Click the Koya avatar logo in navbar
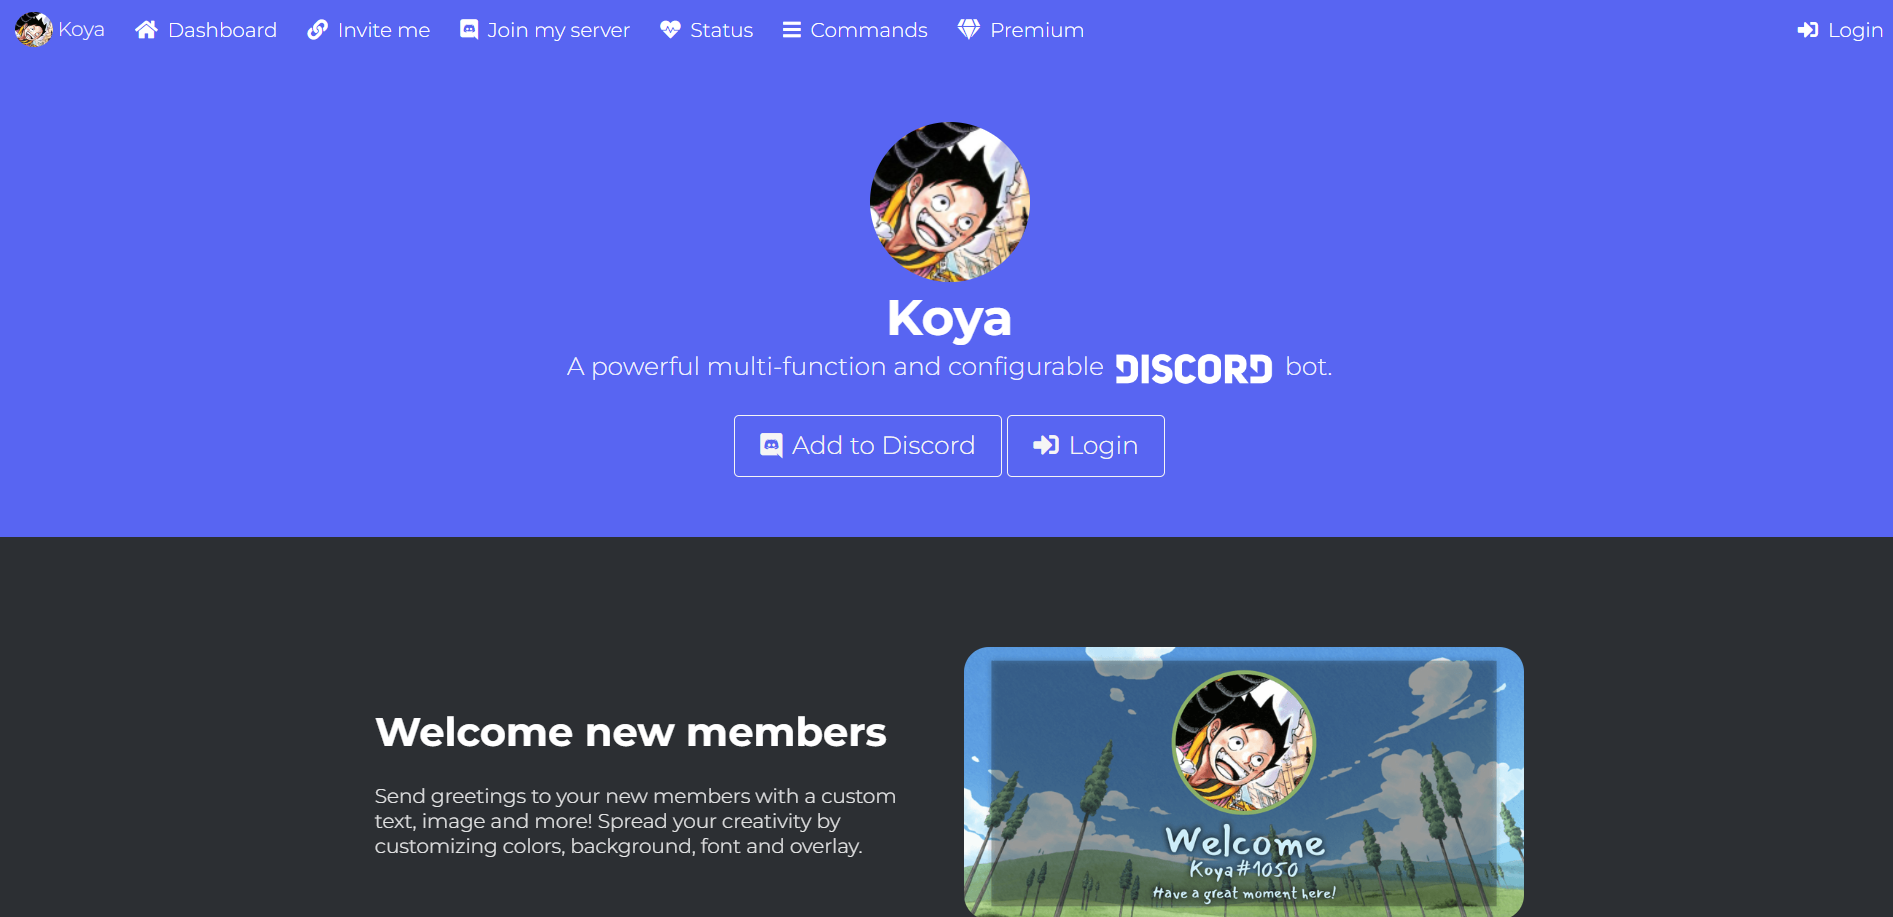This screenshot has width=1893, height=917. pos(33,30)
